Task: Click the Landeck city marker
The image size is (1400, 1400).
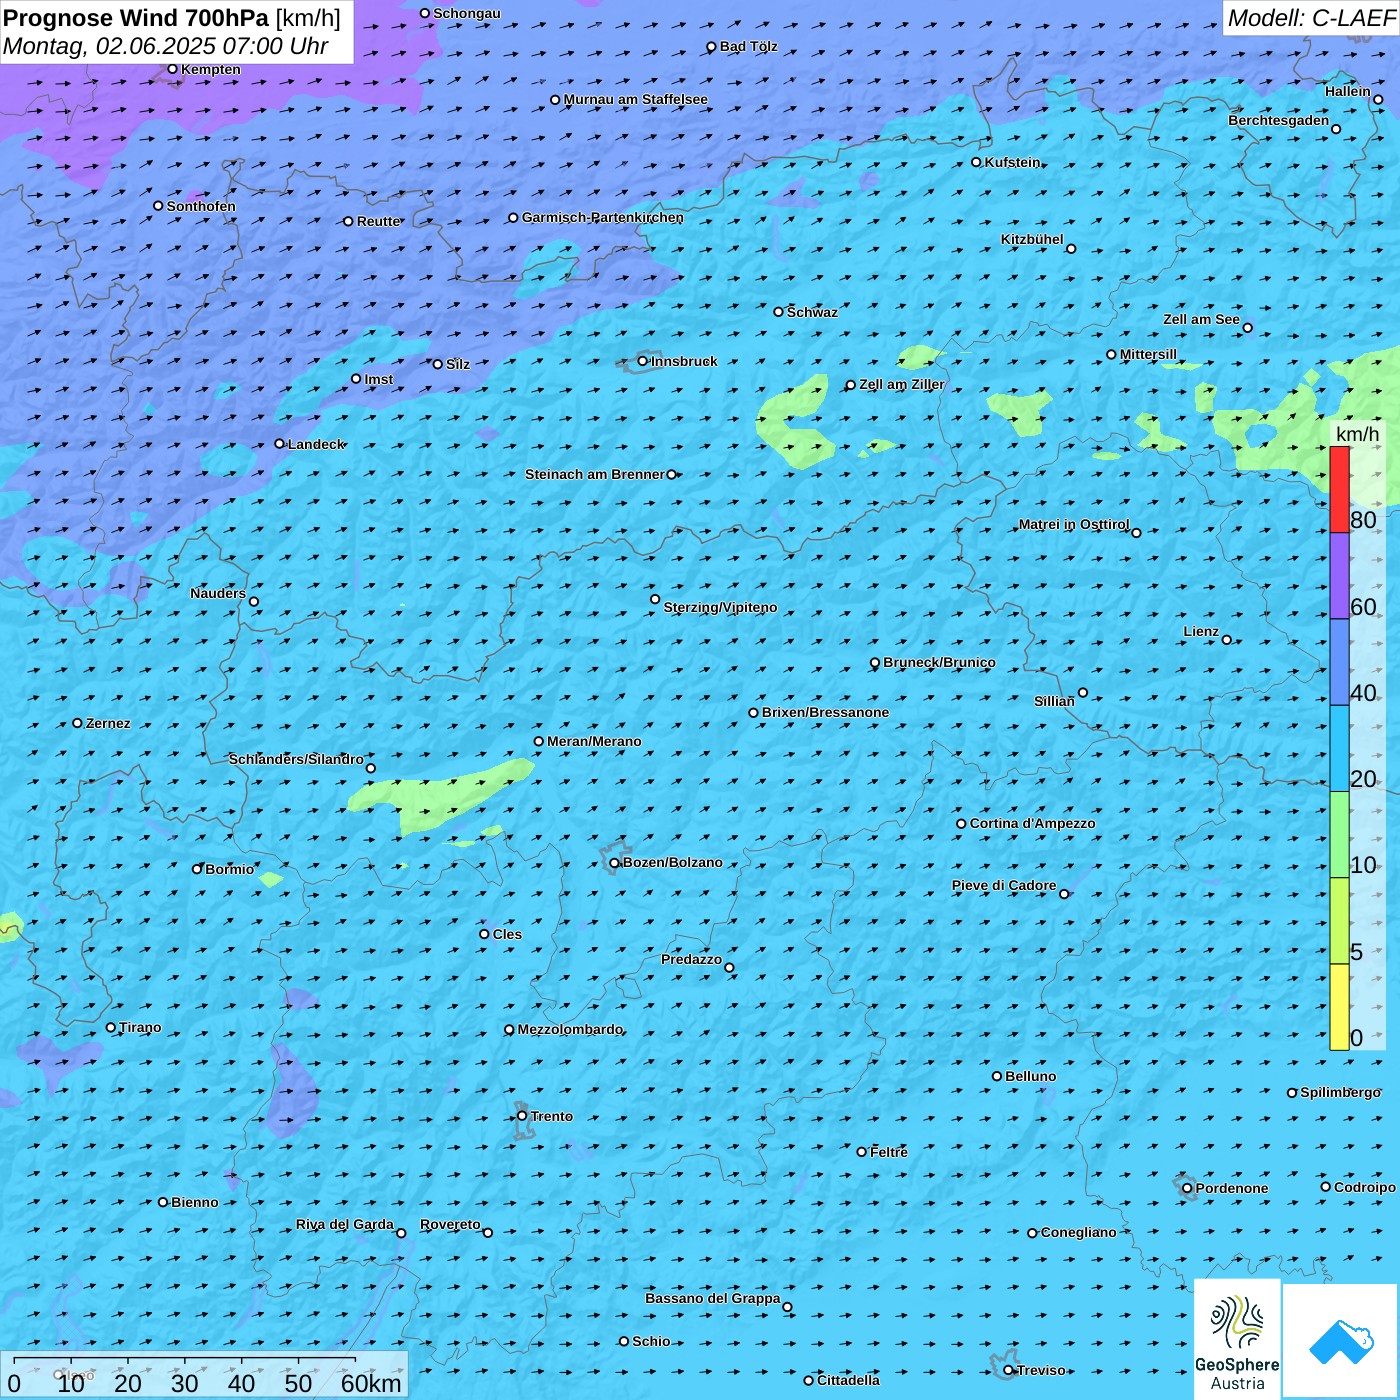Action: click(280, 444)
